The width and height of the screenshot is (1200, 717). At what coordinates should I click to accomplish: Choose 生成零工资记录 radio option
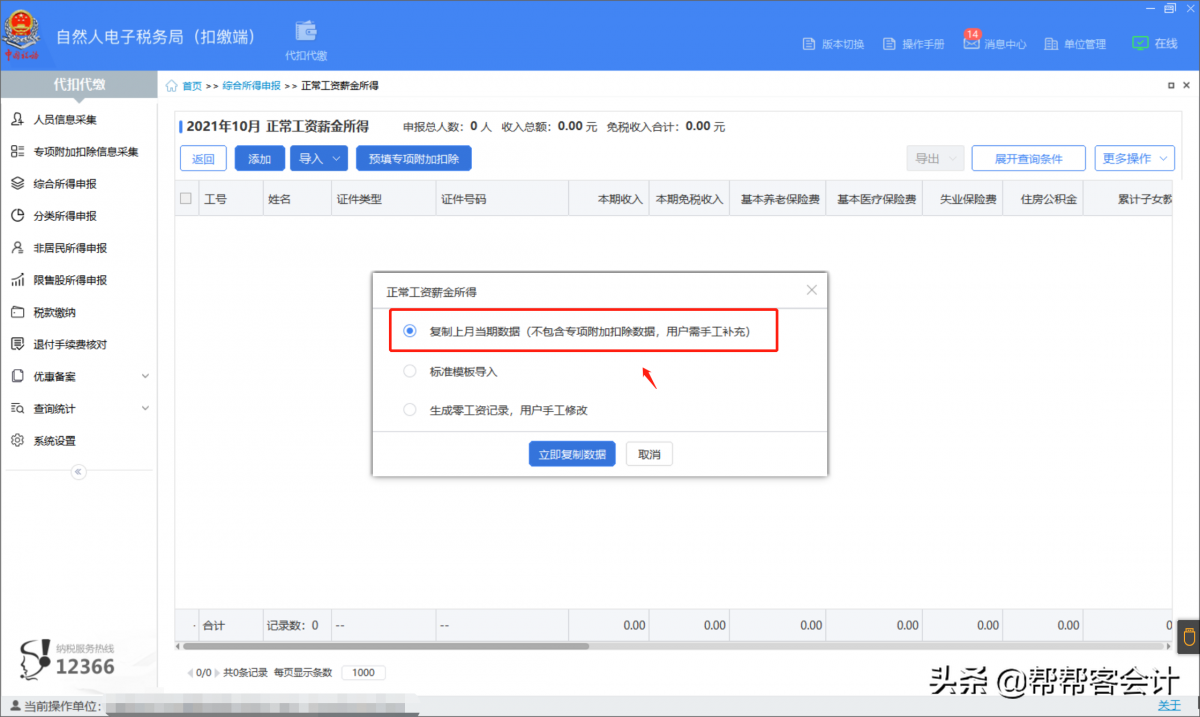409,409
